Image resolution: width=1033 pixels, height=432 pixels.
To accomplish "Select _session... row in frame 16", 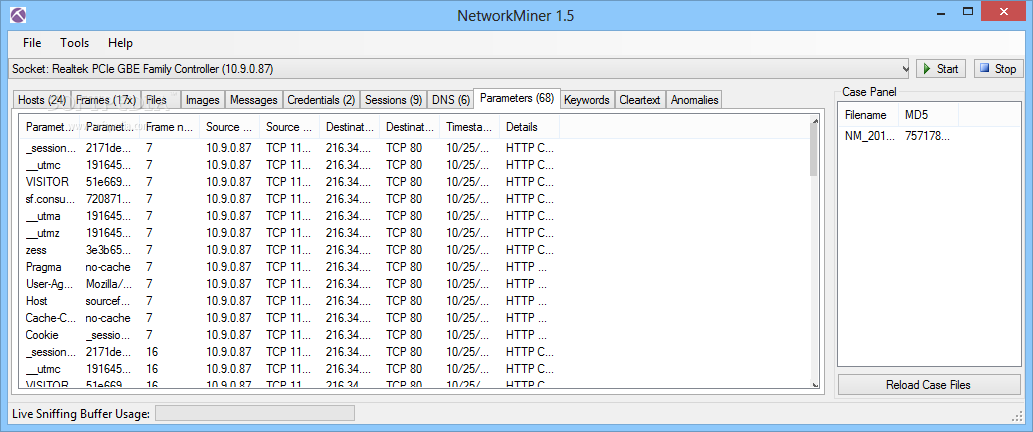I will tap(289, 352).
